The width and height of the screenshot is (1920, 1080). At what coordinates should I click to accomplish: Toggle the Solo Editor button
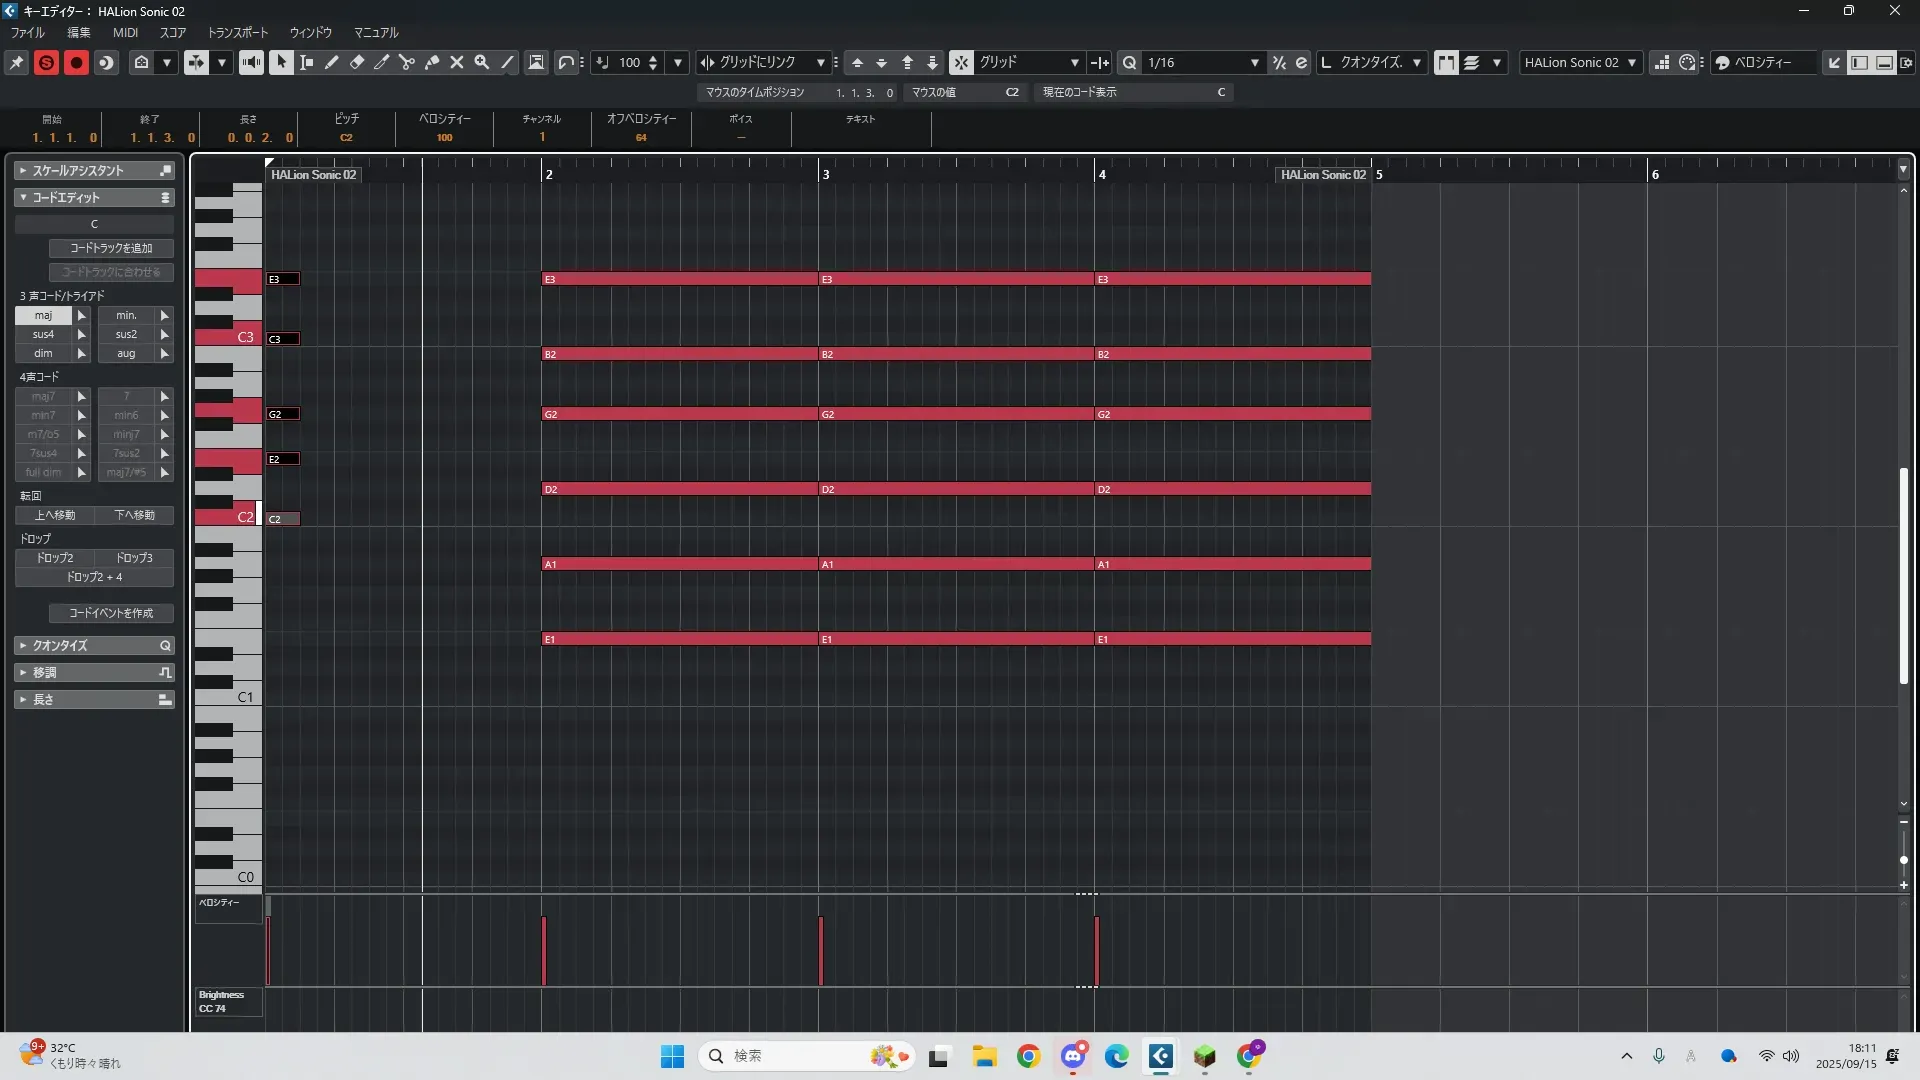click(x=46, y=62)
